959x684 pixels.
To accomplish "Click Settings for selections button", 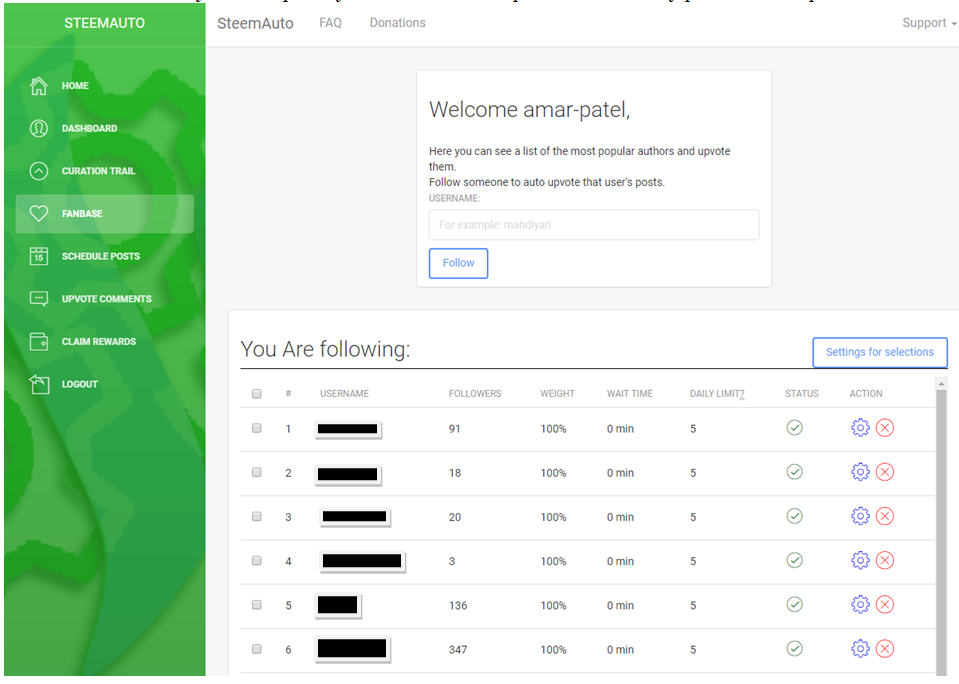I will (879, 352).
